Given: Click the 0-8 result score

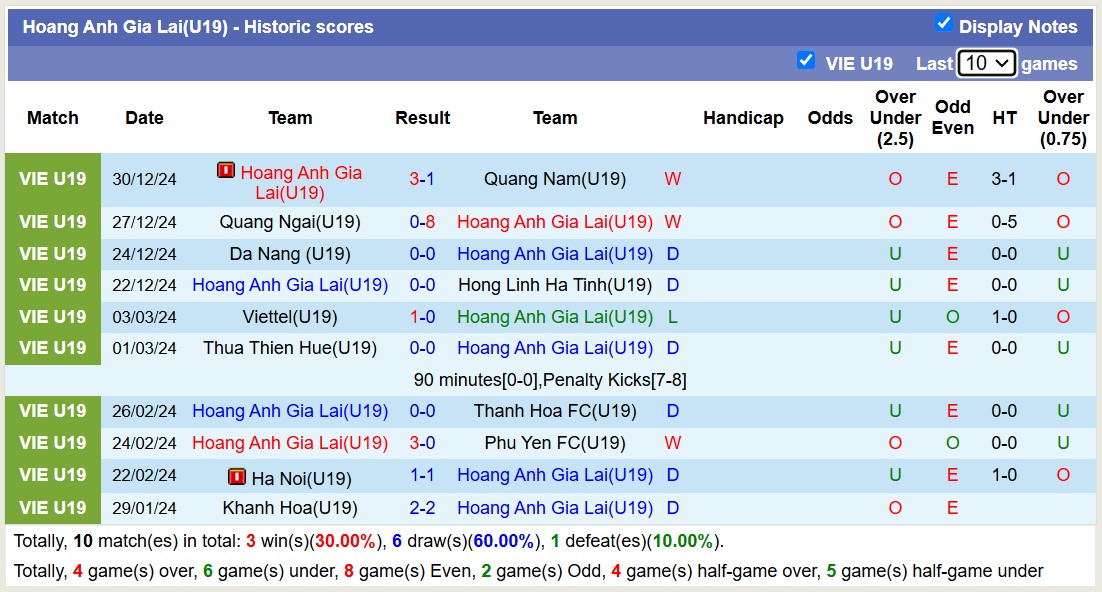Looking at the screenshot, I should pyautogui.click(x=422, y=222).
